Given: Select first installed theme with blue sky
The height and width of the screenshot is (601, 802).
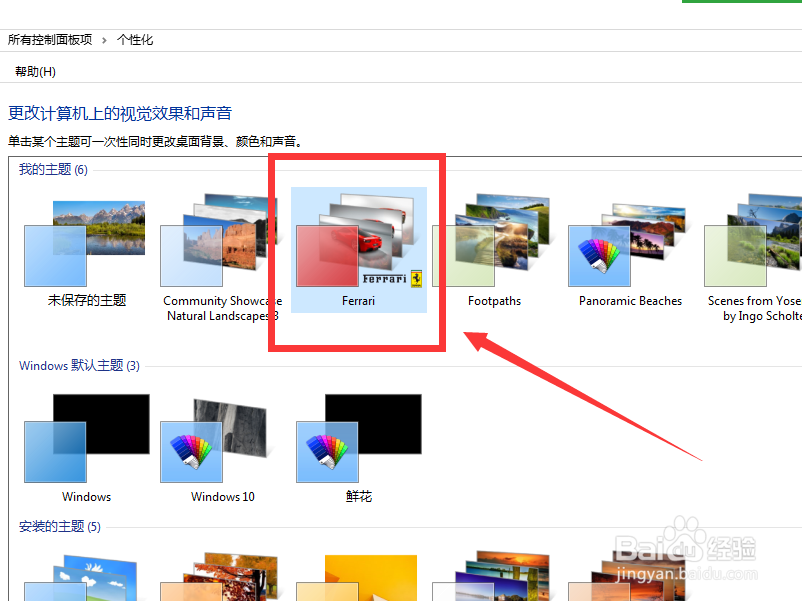Looking at the screenshot, I should [81, 577].
